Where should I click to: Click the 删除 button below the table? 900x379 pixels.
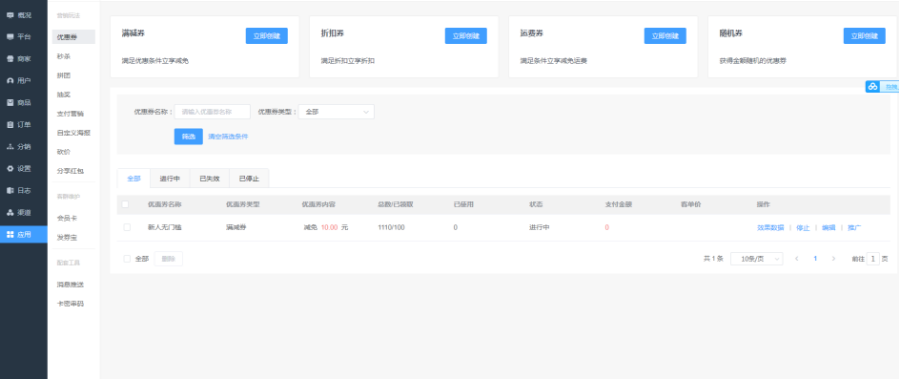click(168, 259)
